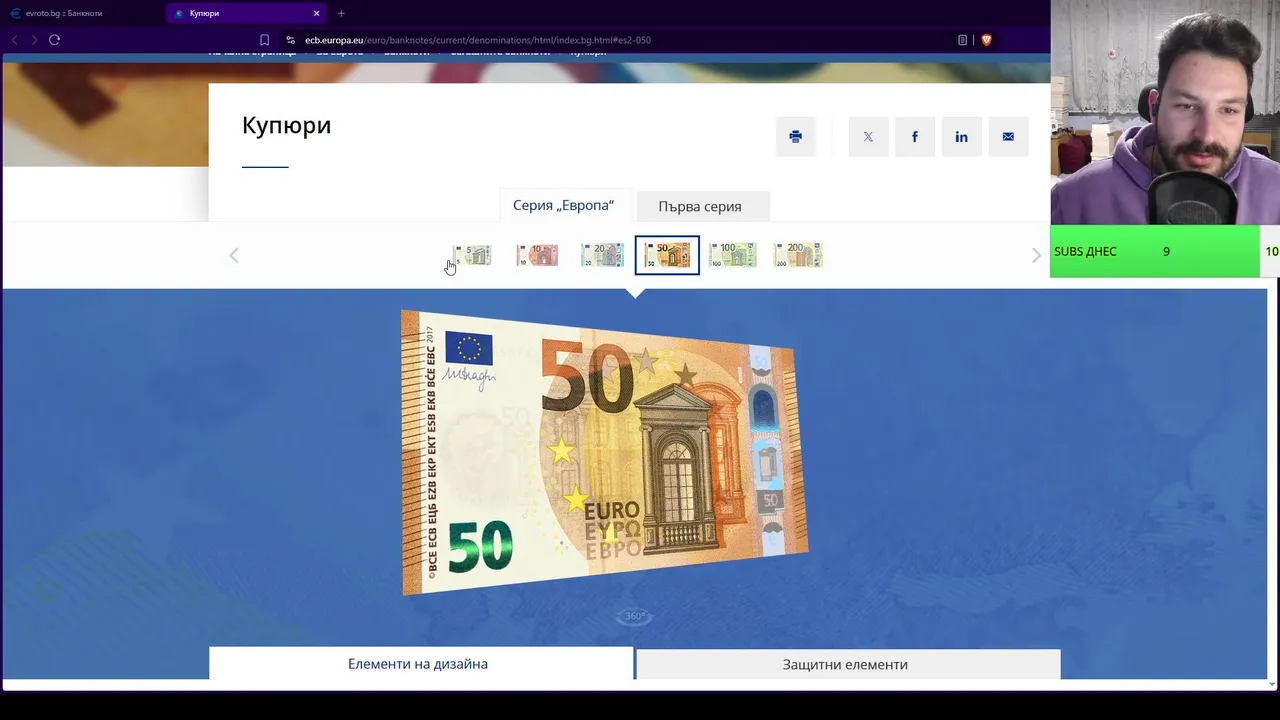Image resolution: width=1280 pixels, height=720 pixels.
Task: Select the Купюри browser tab
Action: click(247, 13)
